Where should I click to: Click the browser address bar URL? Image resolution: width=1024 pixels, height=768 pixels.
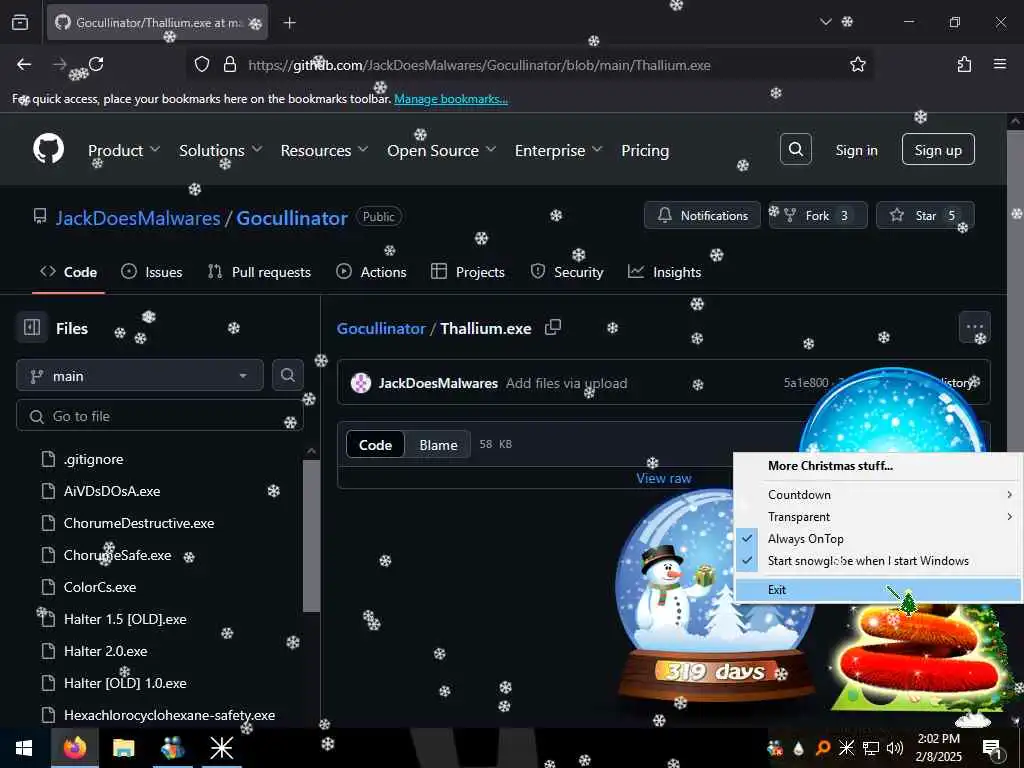click(479, 65)
